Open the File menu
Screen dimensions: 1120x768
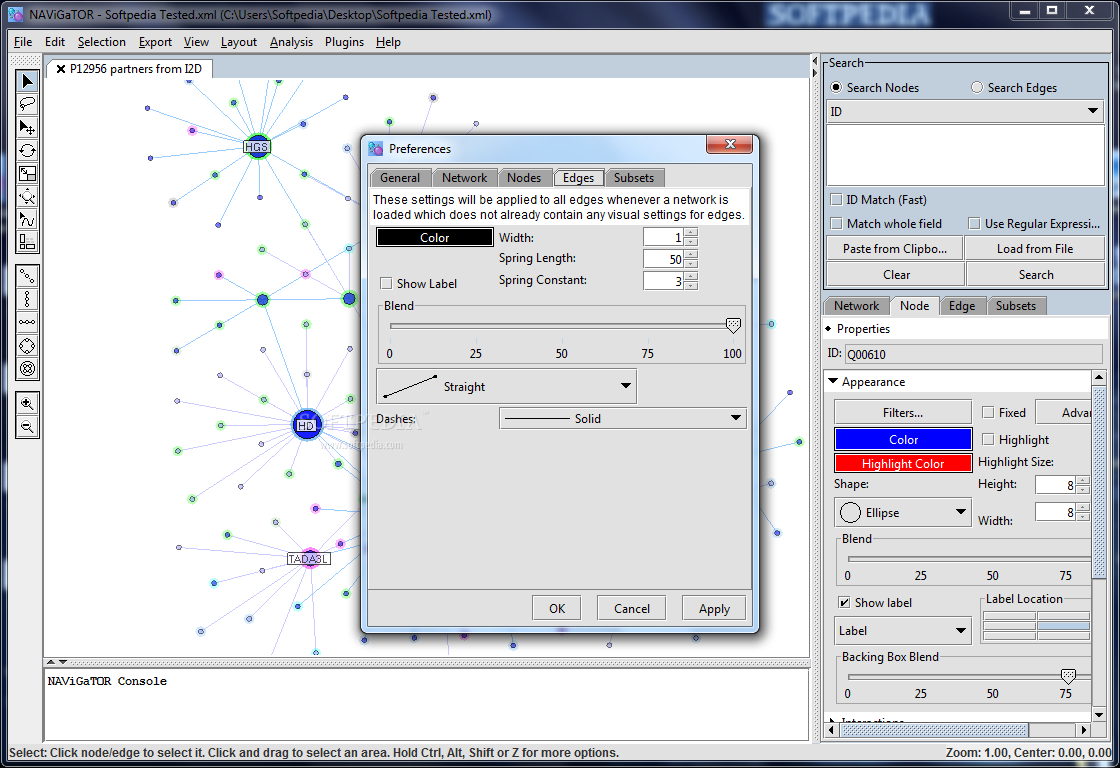[22, 41]
